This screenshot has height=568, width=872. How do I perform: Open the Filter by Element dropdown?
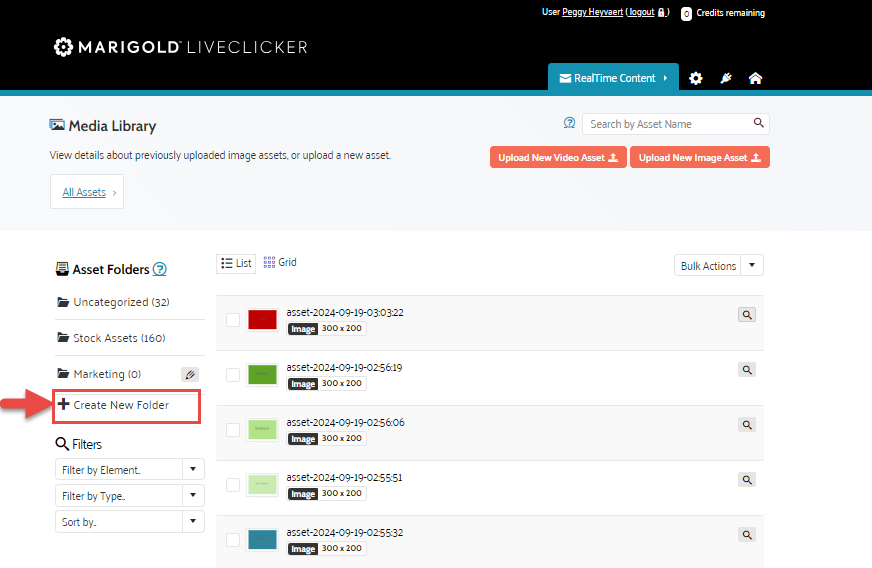click(x=129, y=469)
